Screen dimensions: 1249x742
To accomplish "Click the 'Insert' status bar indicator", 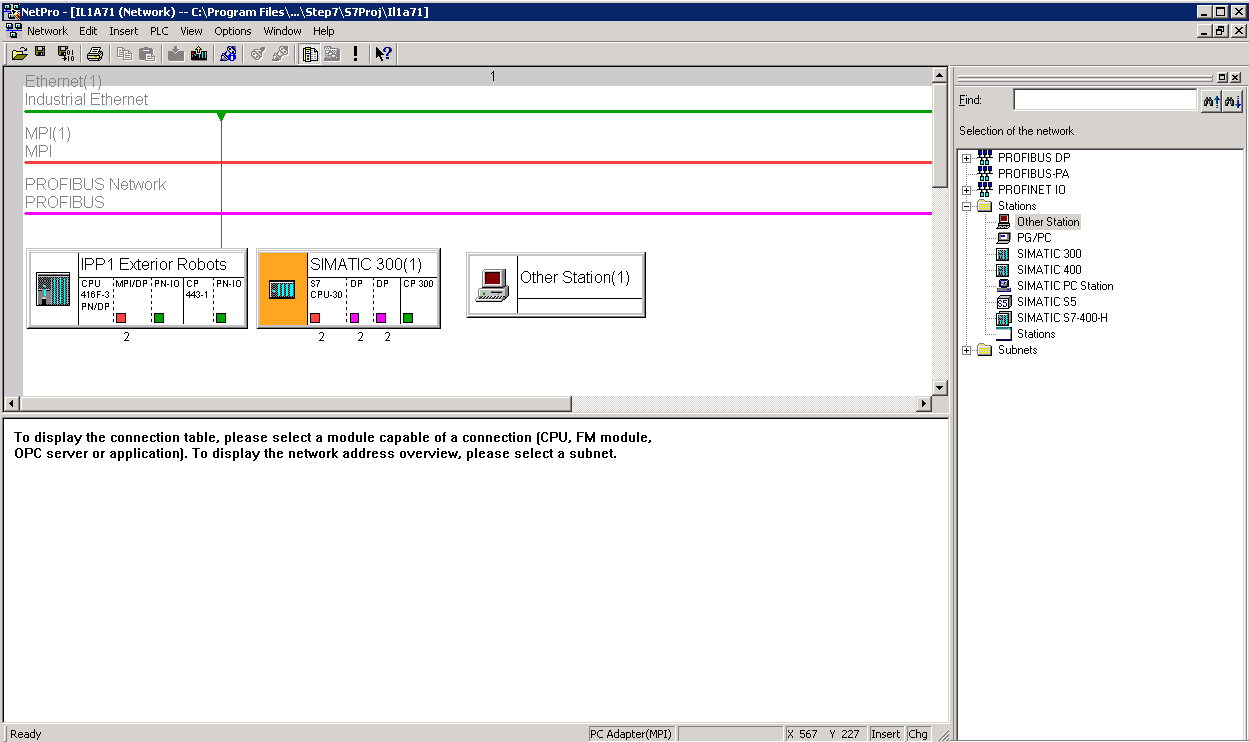I will 886,734.
